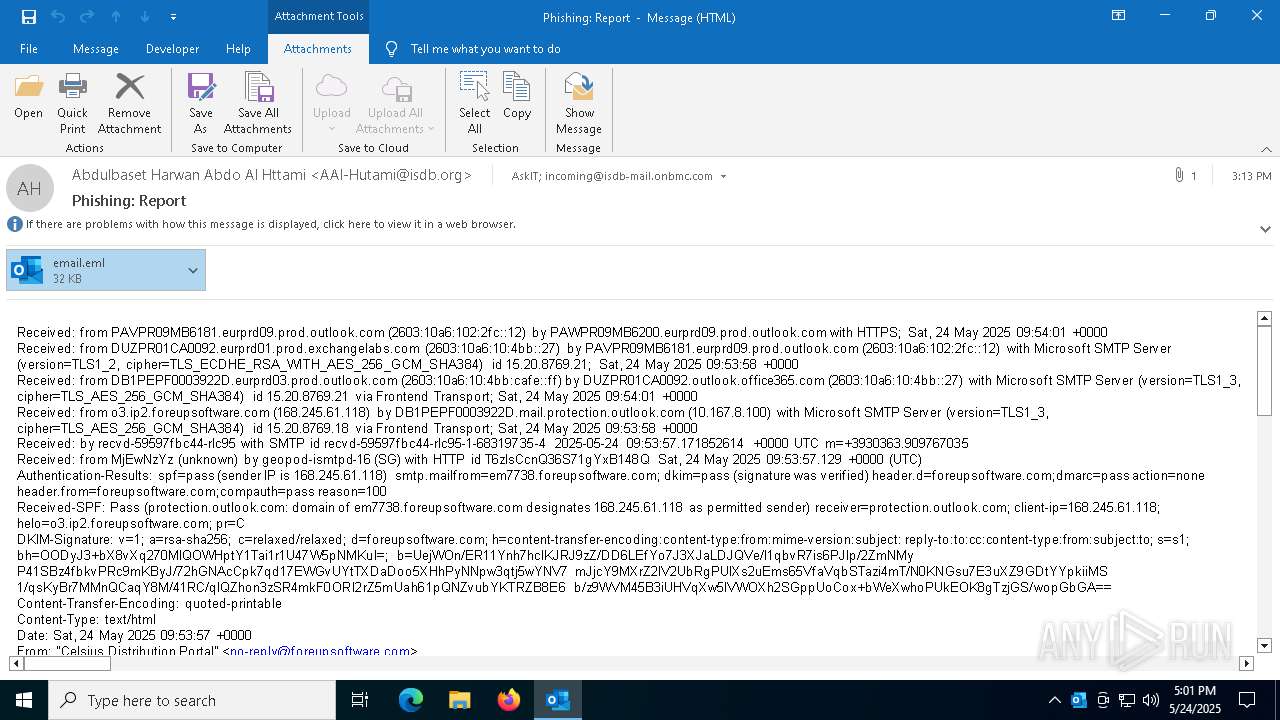Click the Save icon in title bar

28,17
